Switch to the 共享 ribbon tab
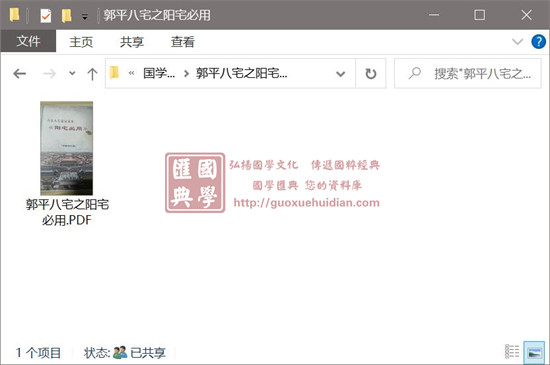The height and width of the screenshot is (365, 550). (x=132, y=42)
